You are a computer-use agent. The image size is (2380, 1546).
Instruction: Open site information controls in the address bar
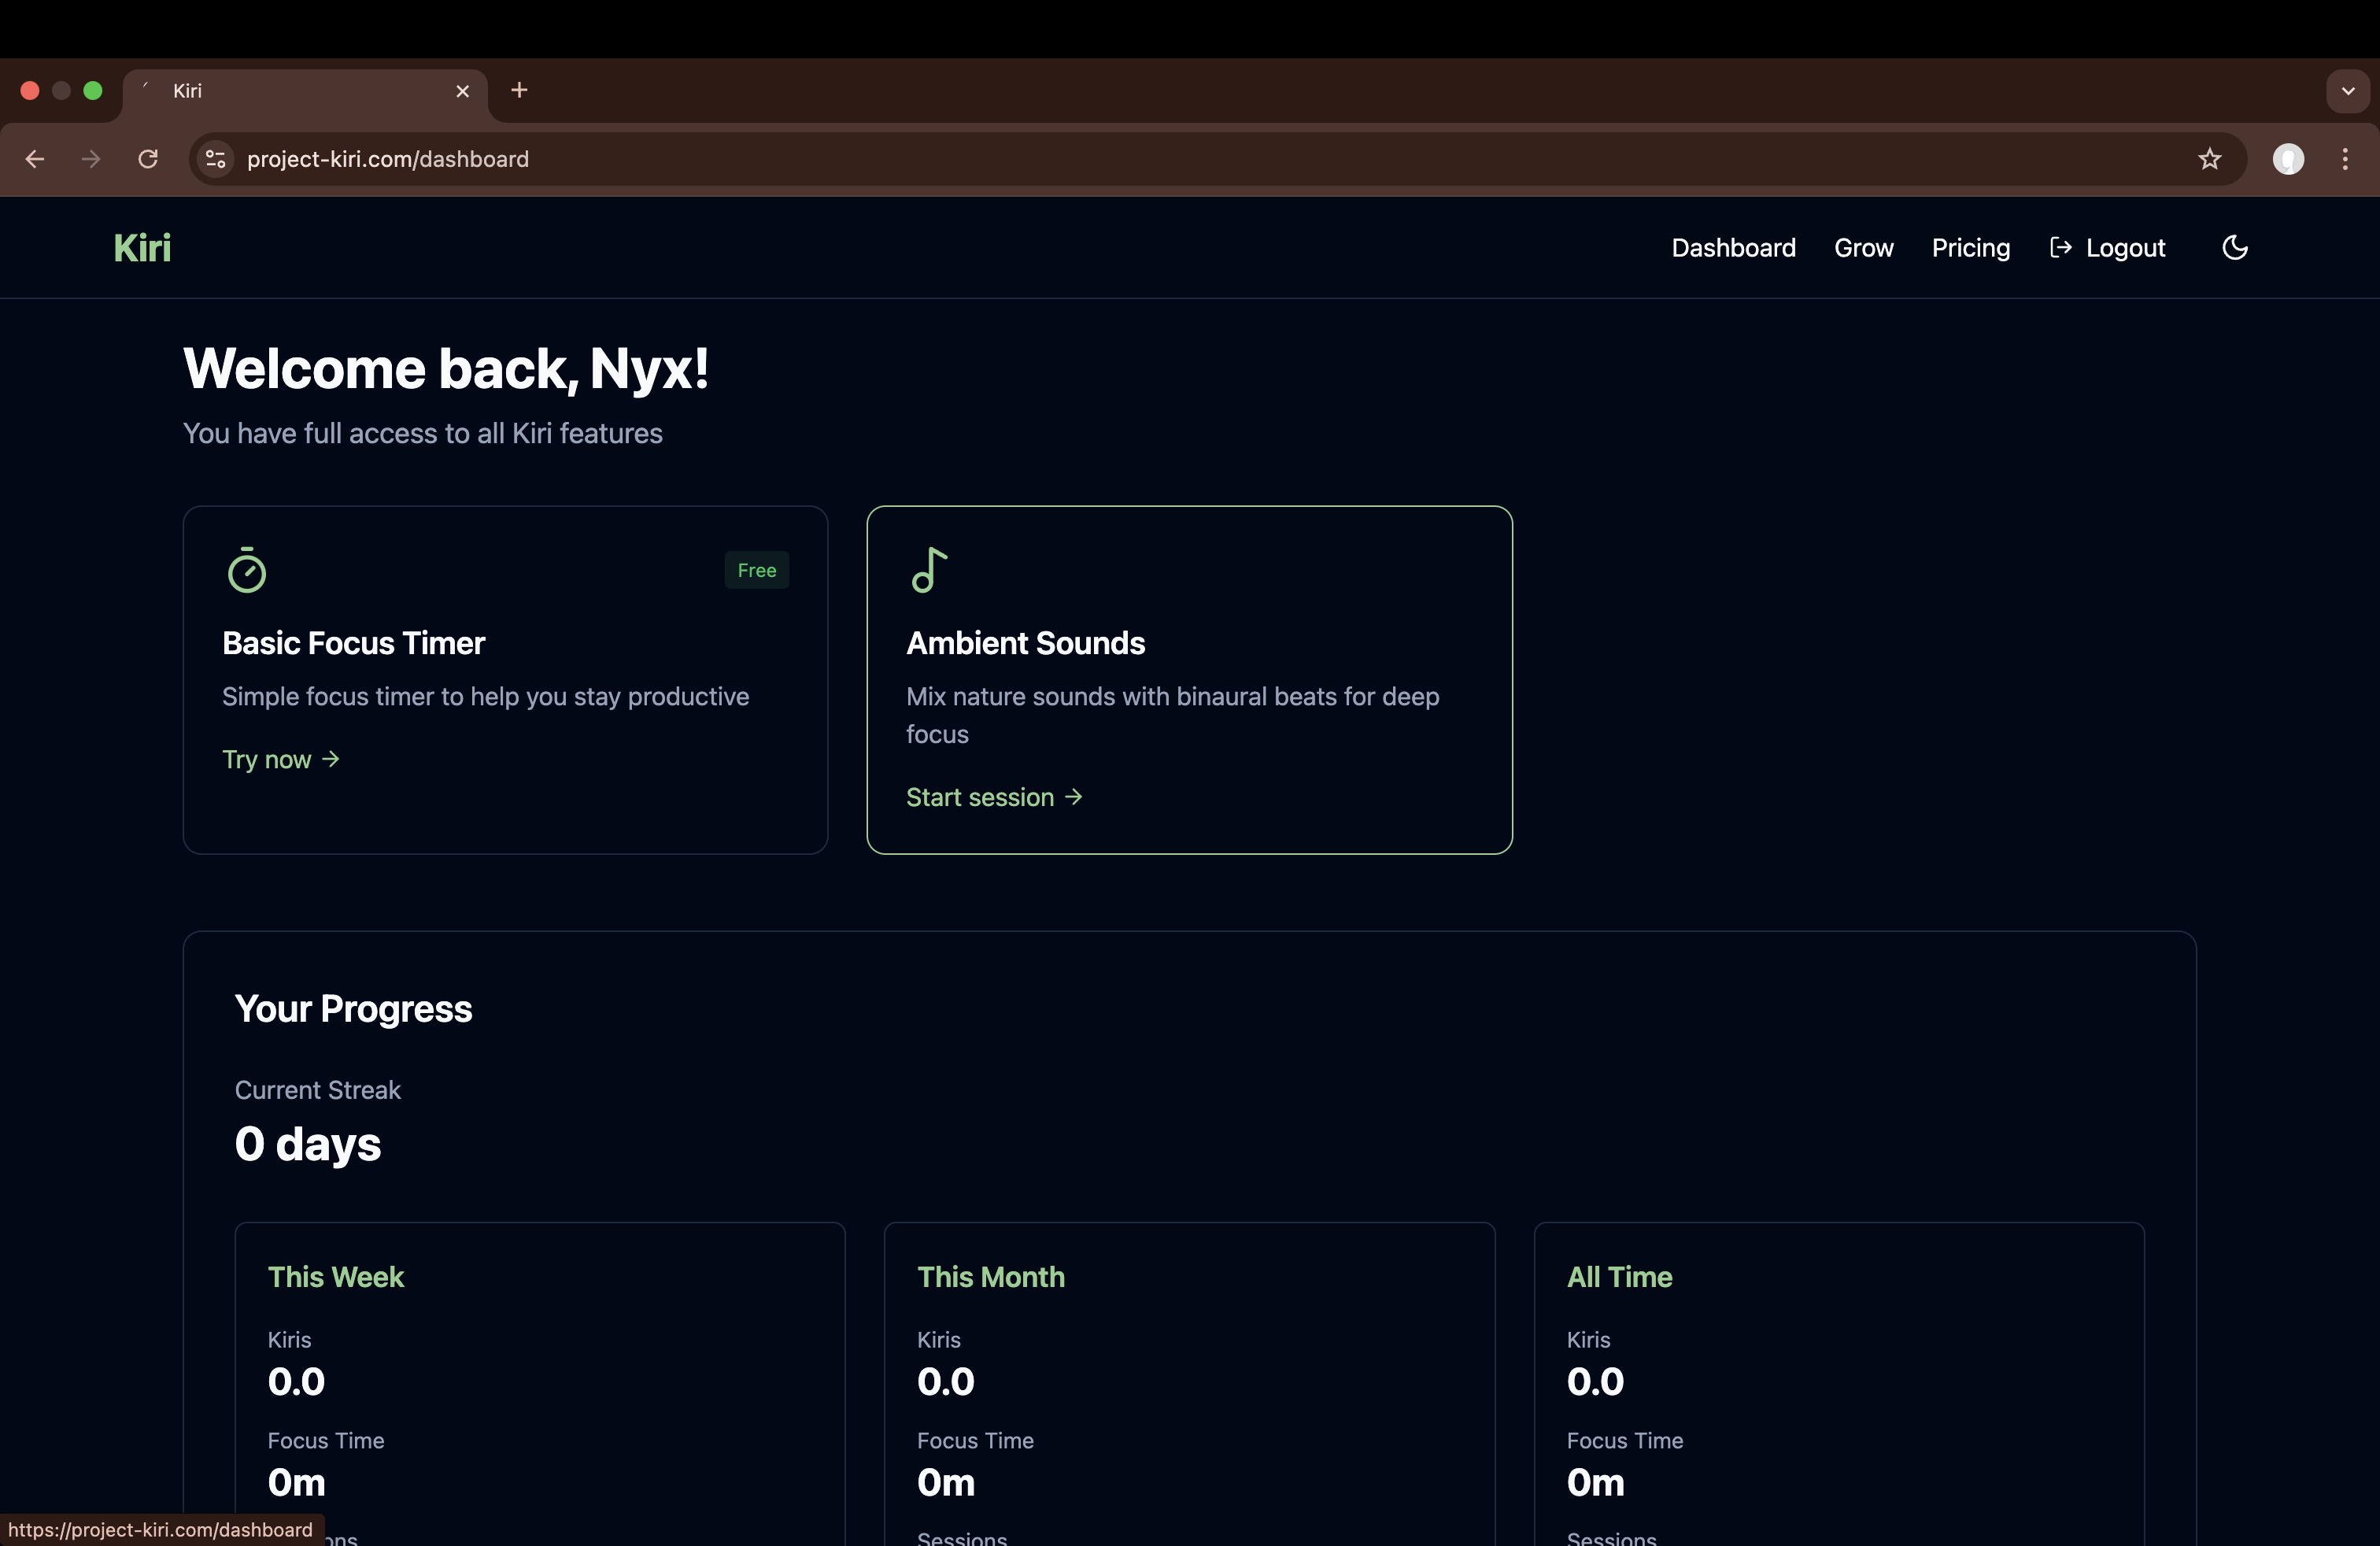click(x=214, y=158)
